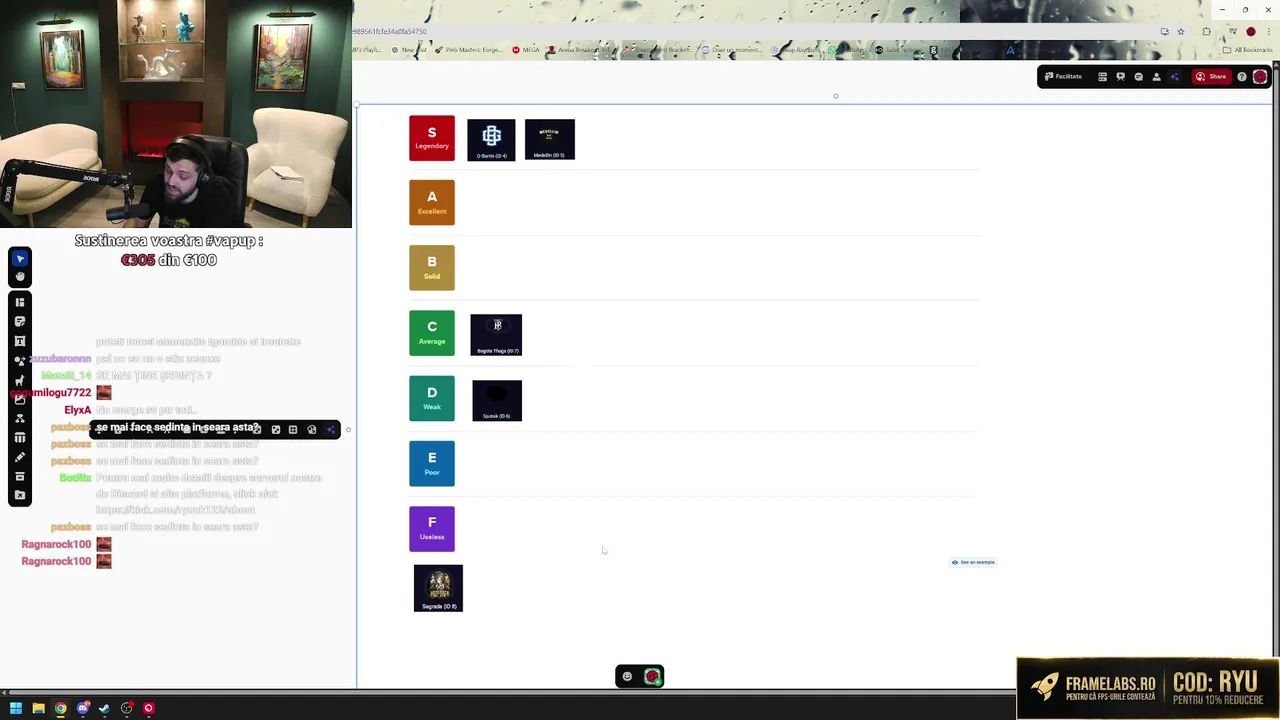Select the image insert tool
The image size is (1280, 720).
20,399
